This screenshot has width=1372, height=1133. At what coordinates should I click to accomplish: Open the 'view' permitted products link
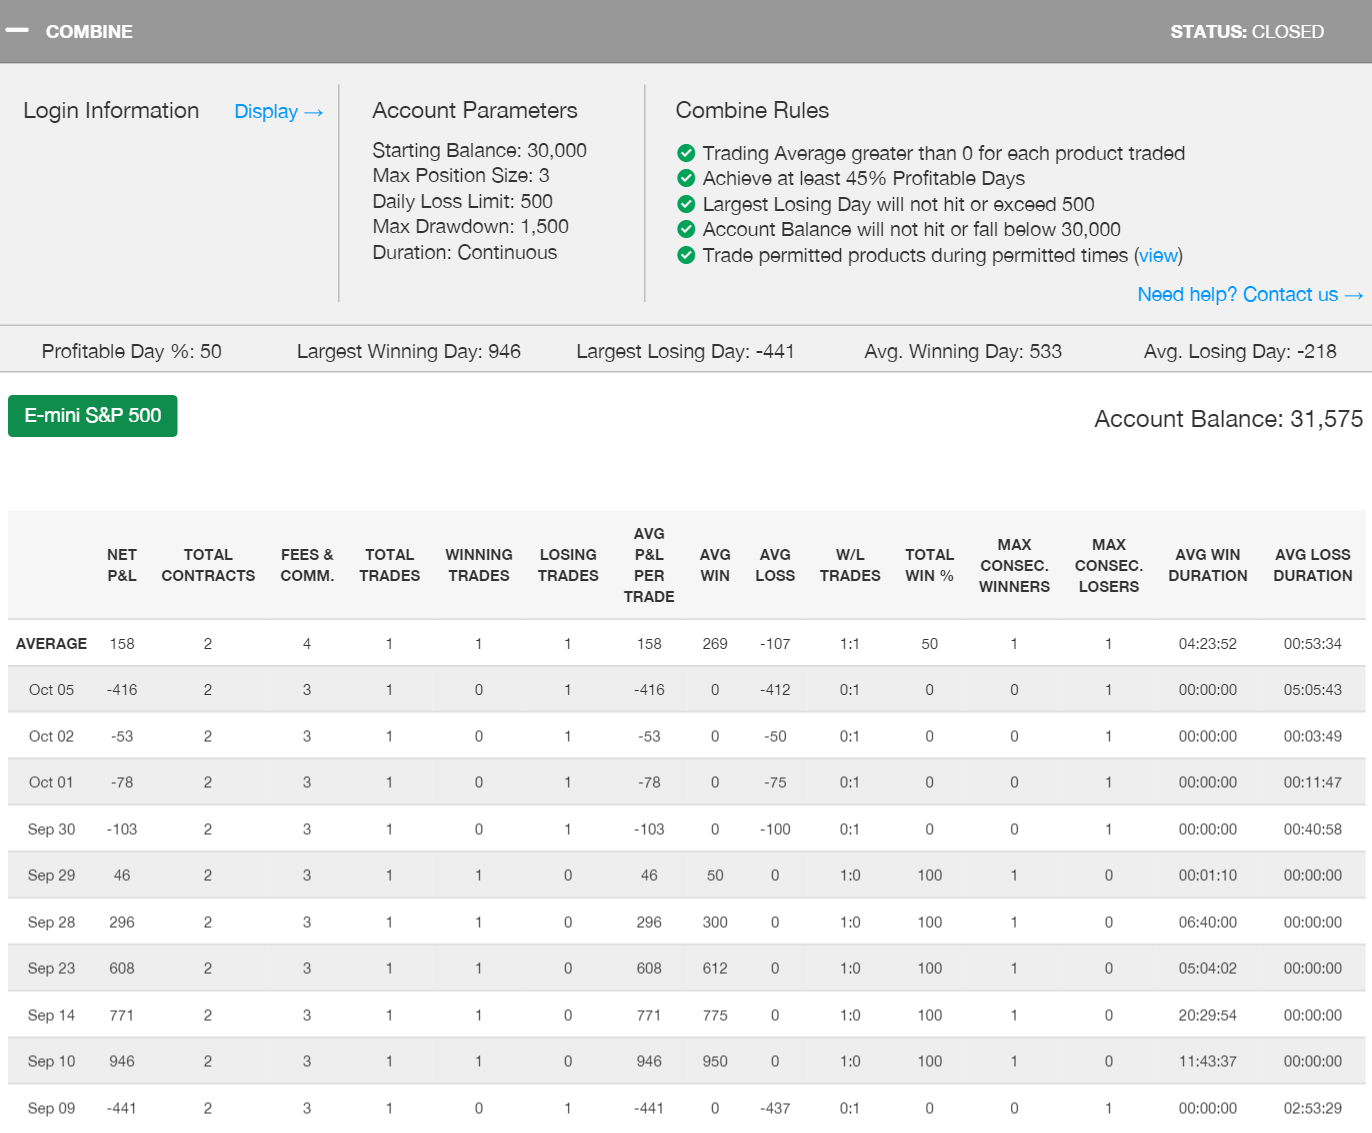point(1158,255)
